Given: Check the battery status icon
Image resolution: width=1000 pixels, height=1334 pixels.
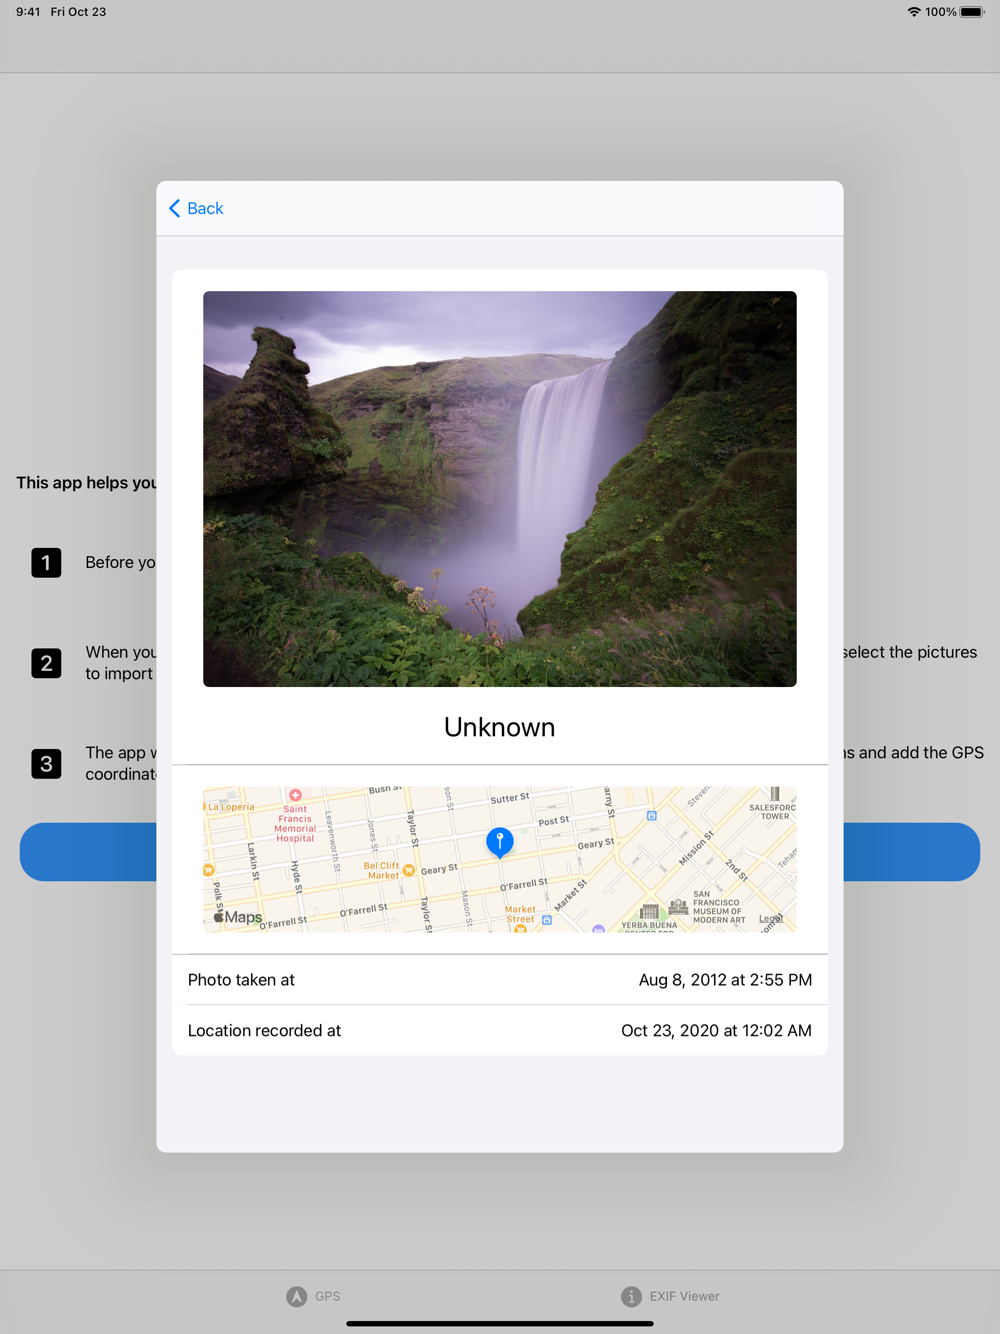Looking at the screenshot, I should click(x=972, y=12).
